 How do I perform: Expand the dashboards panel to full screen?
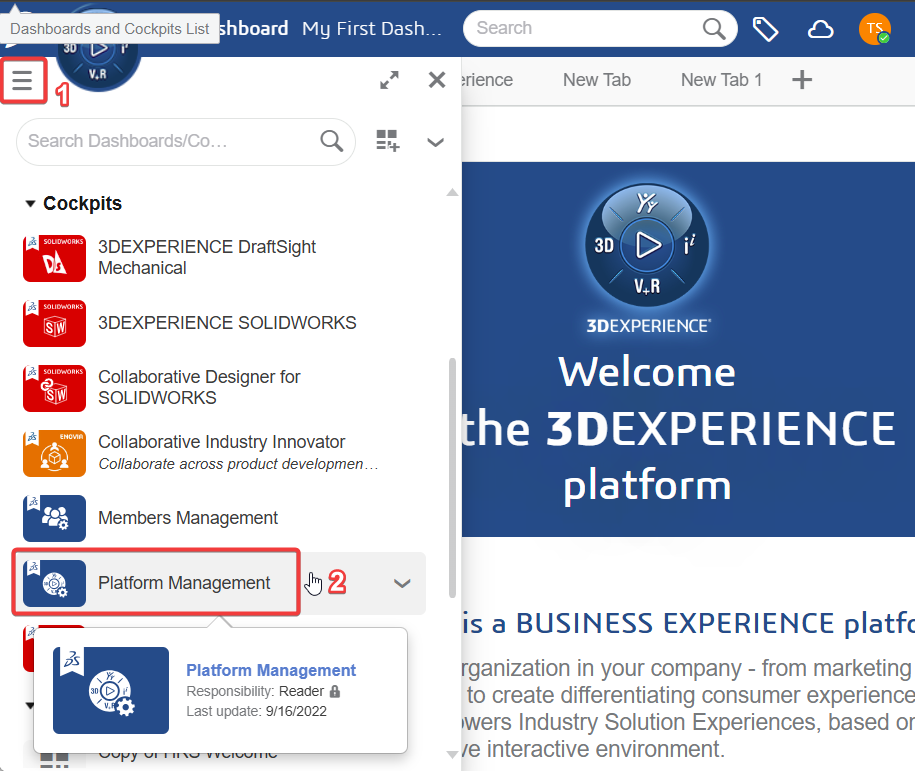tap(389, 80)
